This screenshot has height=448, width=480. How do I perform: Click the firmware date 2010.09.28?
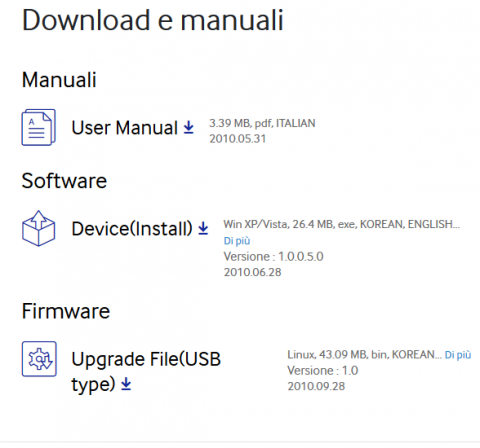click(316, 386)
